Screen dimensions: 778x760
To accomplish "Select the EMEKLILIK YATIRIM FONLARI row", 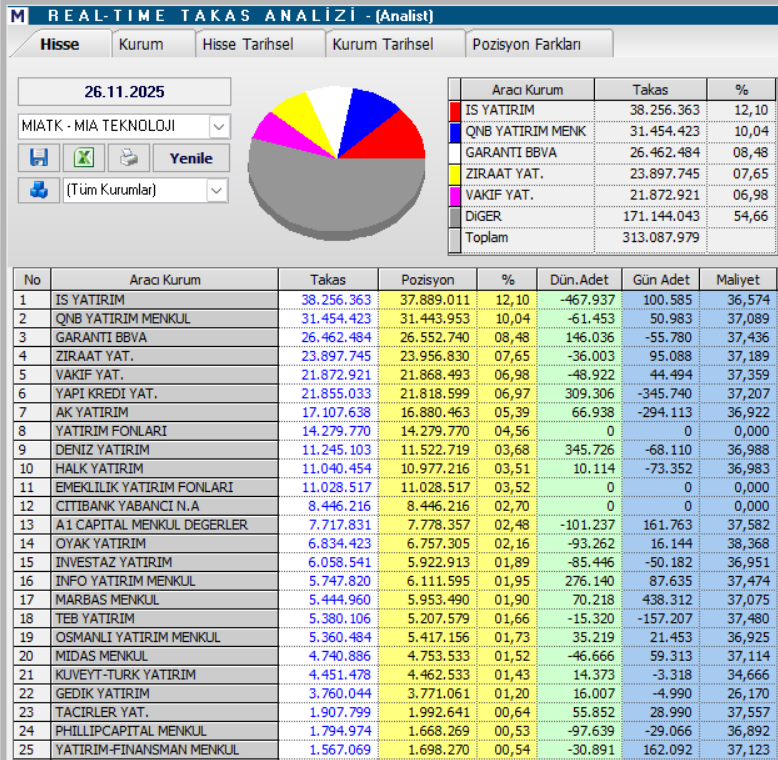I will (395, 488).
